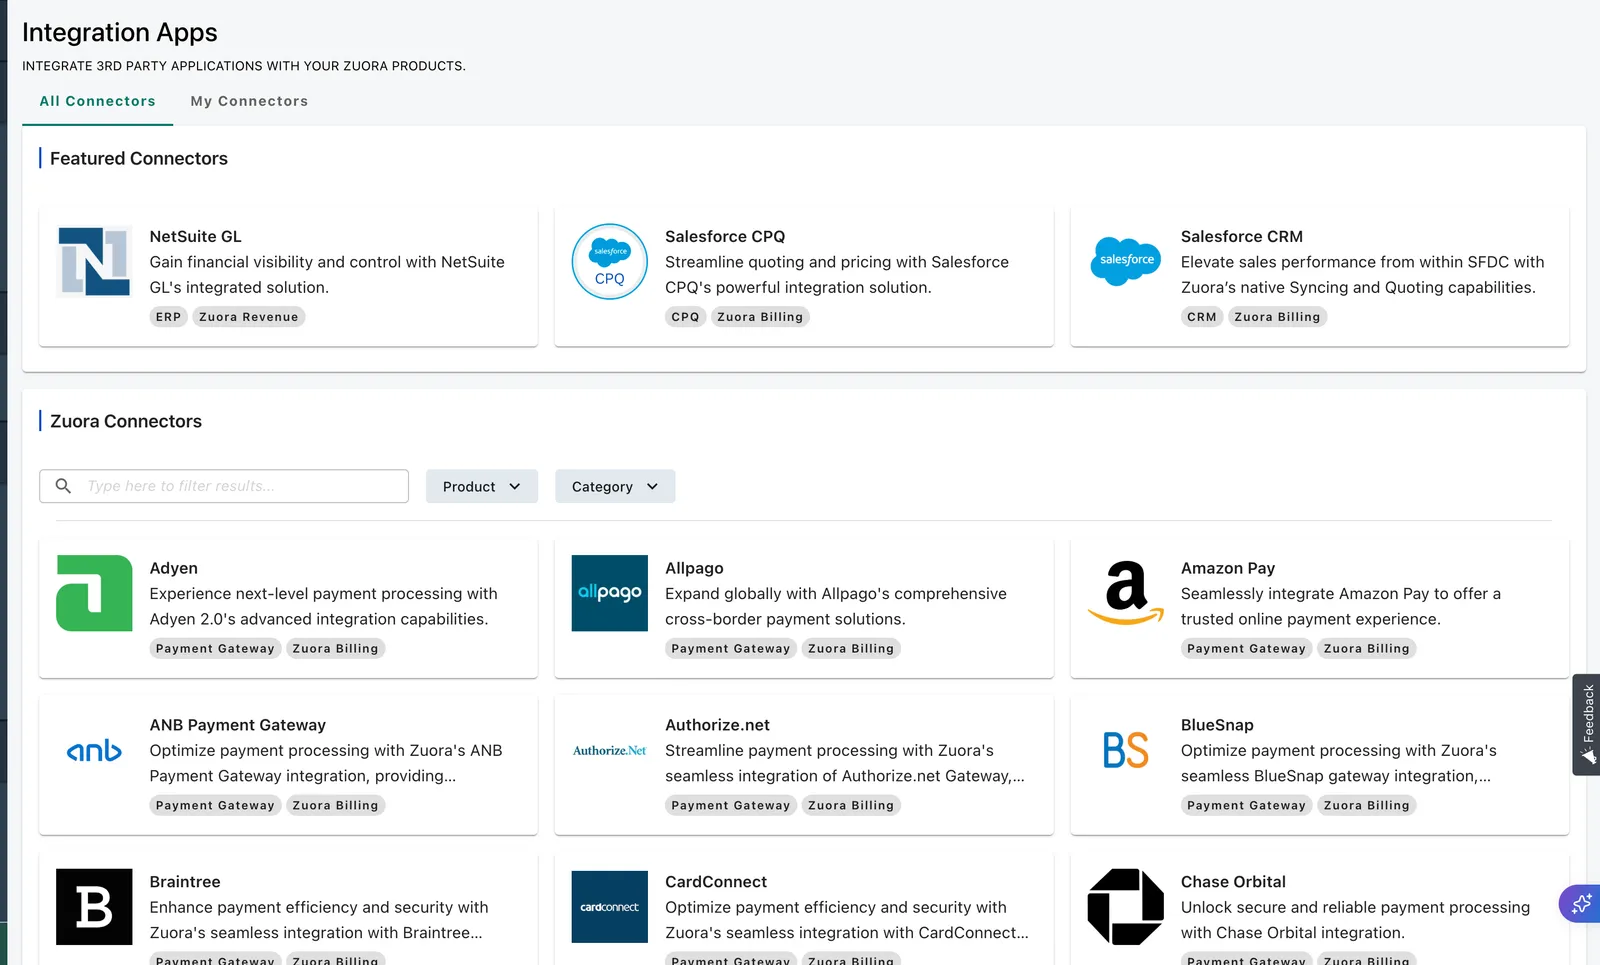This screenshot has width=1600, height=965.
Task: Click the NetSuite GL logo icon
Action: [94, 261]
